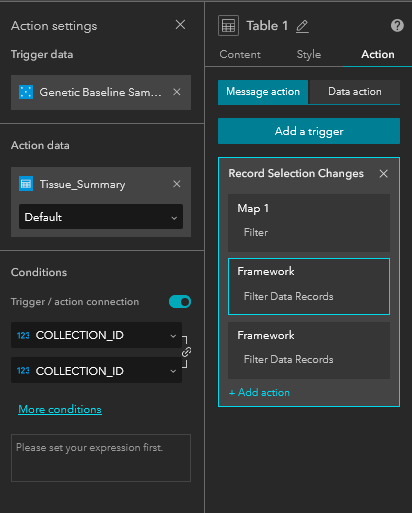Expand the first COLLECTION_ID field dropdown
This screenshot has height=513, width=412.
click(96, 335)
